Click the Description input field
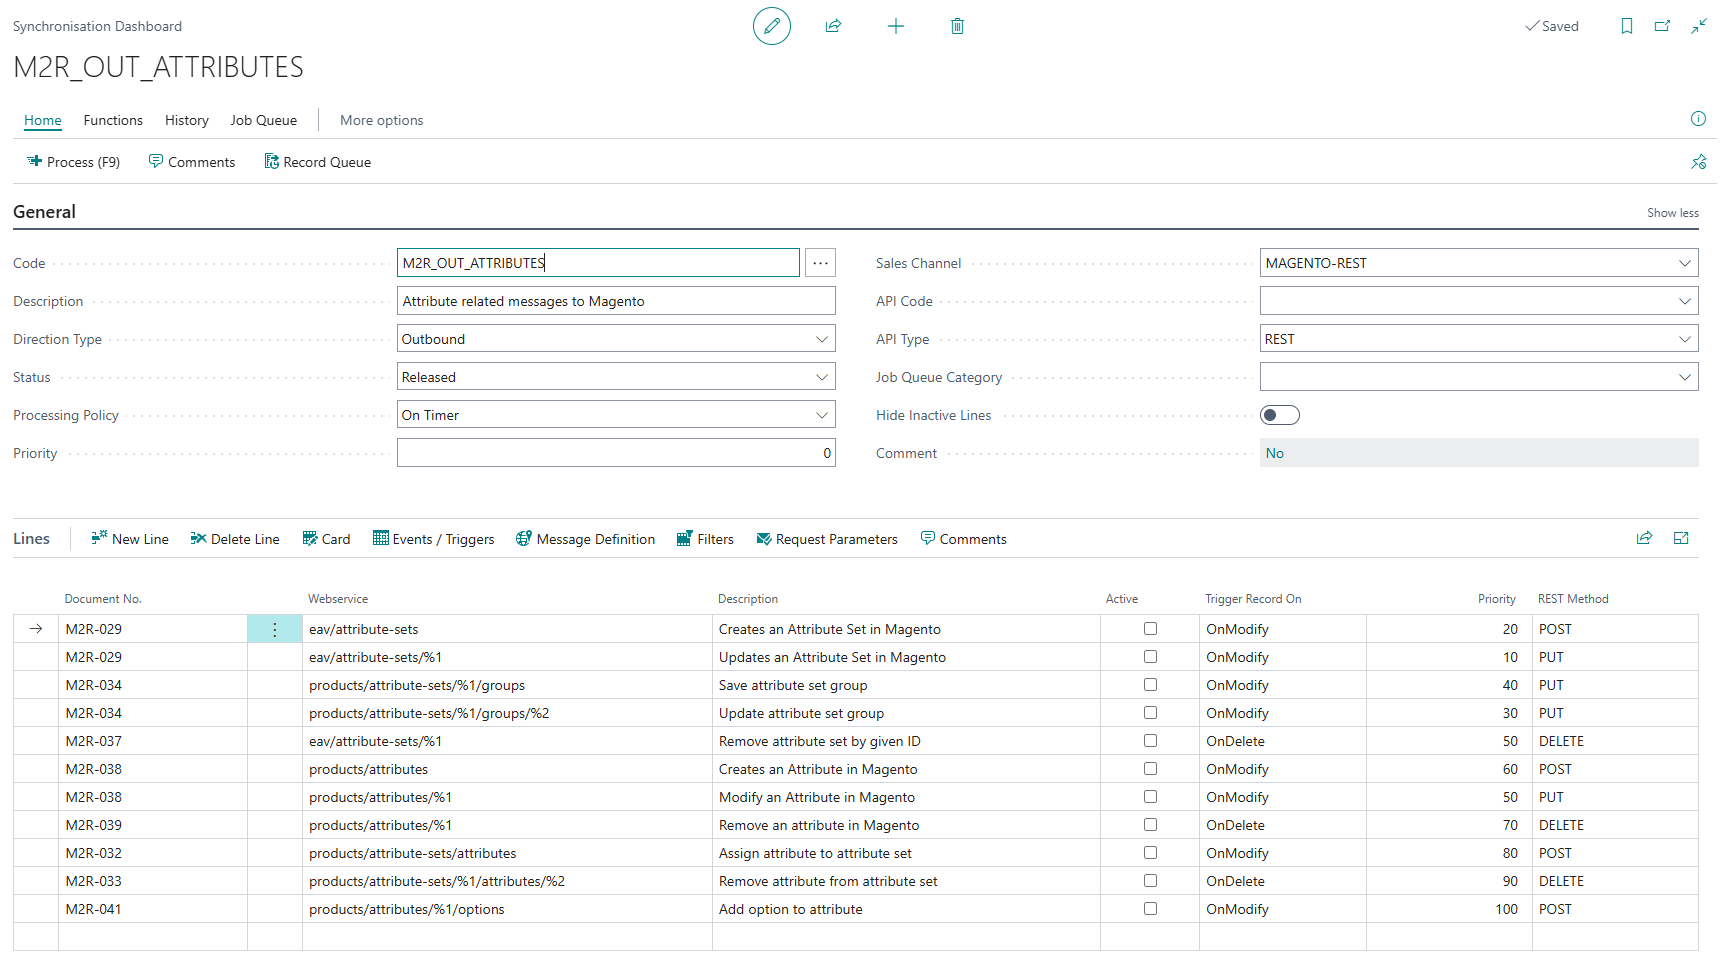The width and height of the screenshot is (1721, 958). click(x=616, y=301)
